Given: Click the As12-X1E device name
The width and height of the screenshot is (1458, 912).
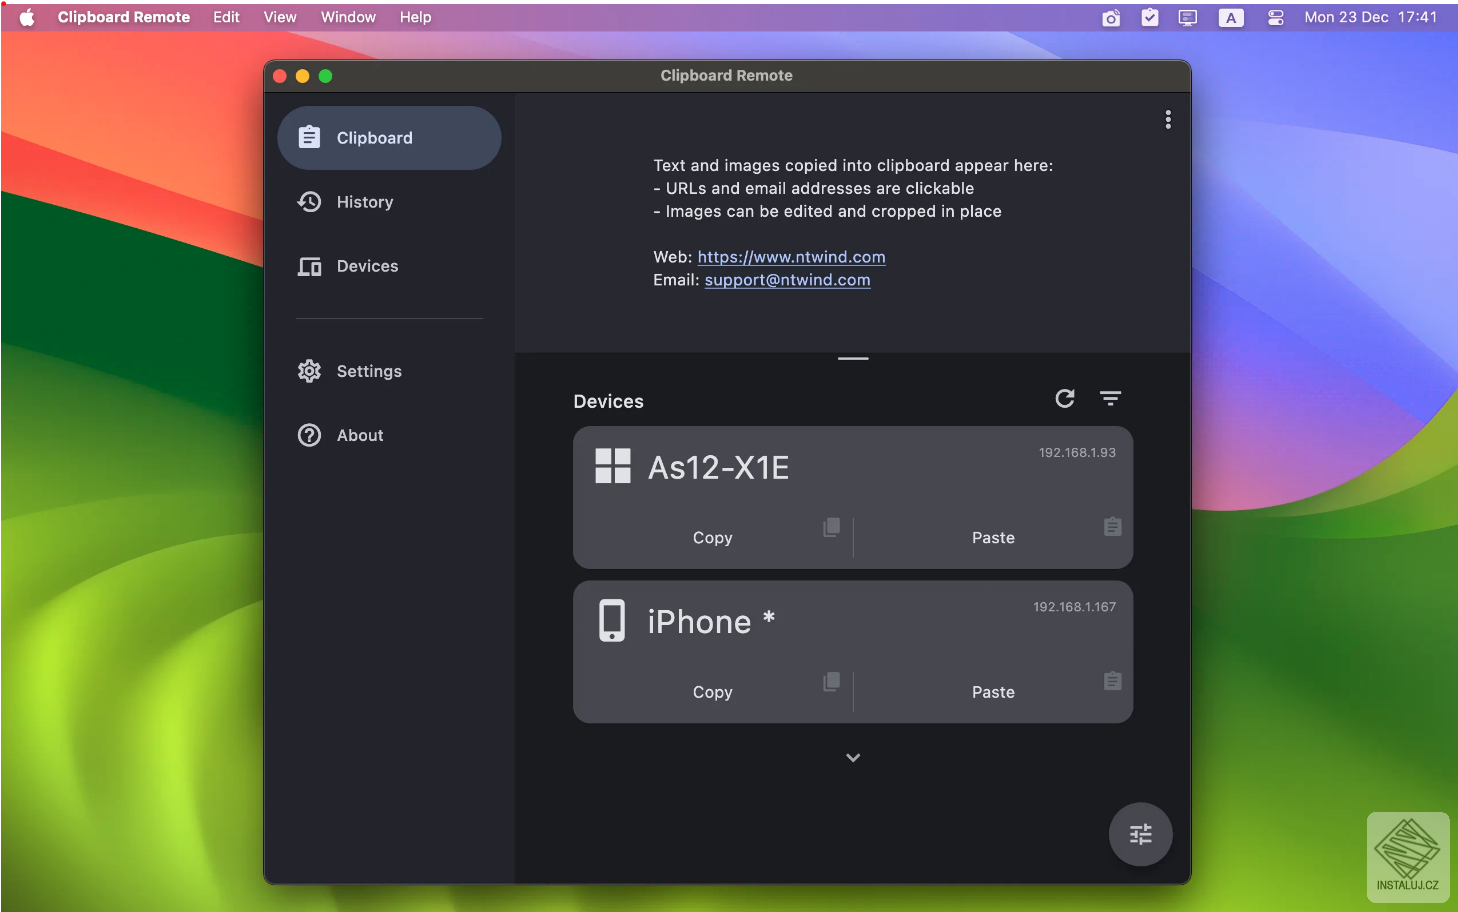Looking at the screenshot, I should click(719, 467).
